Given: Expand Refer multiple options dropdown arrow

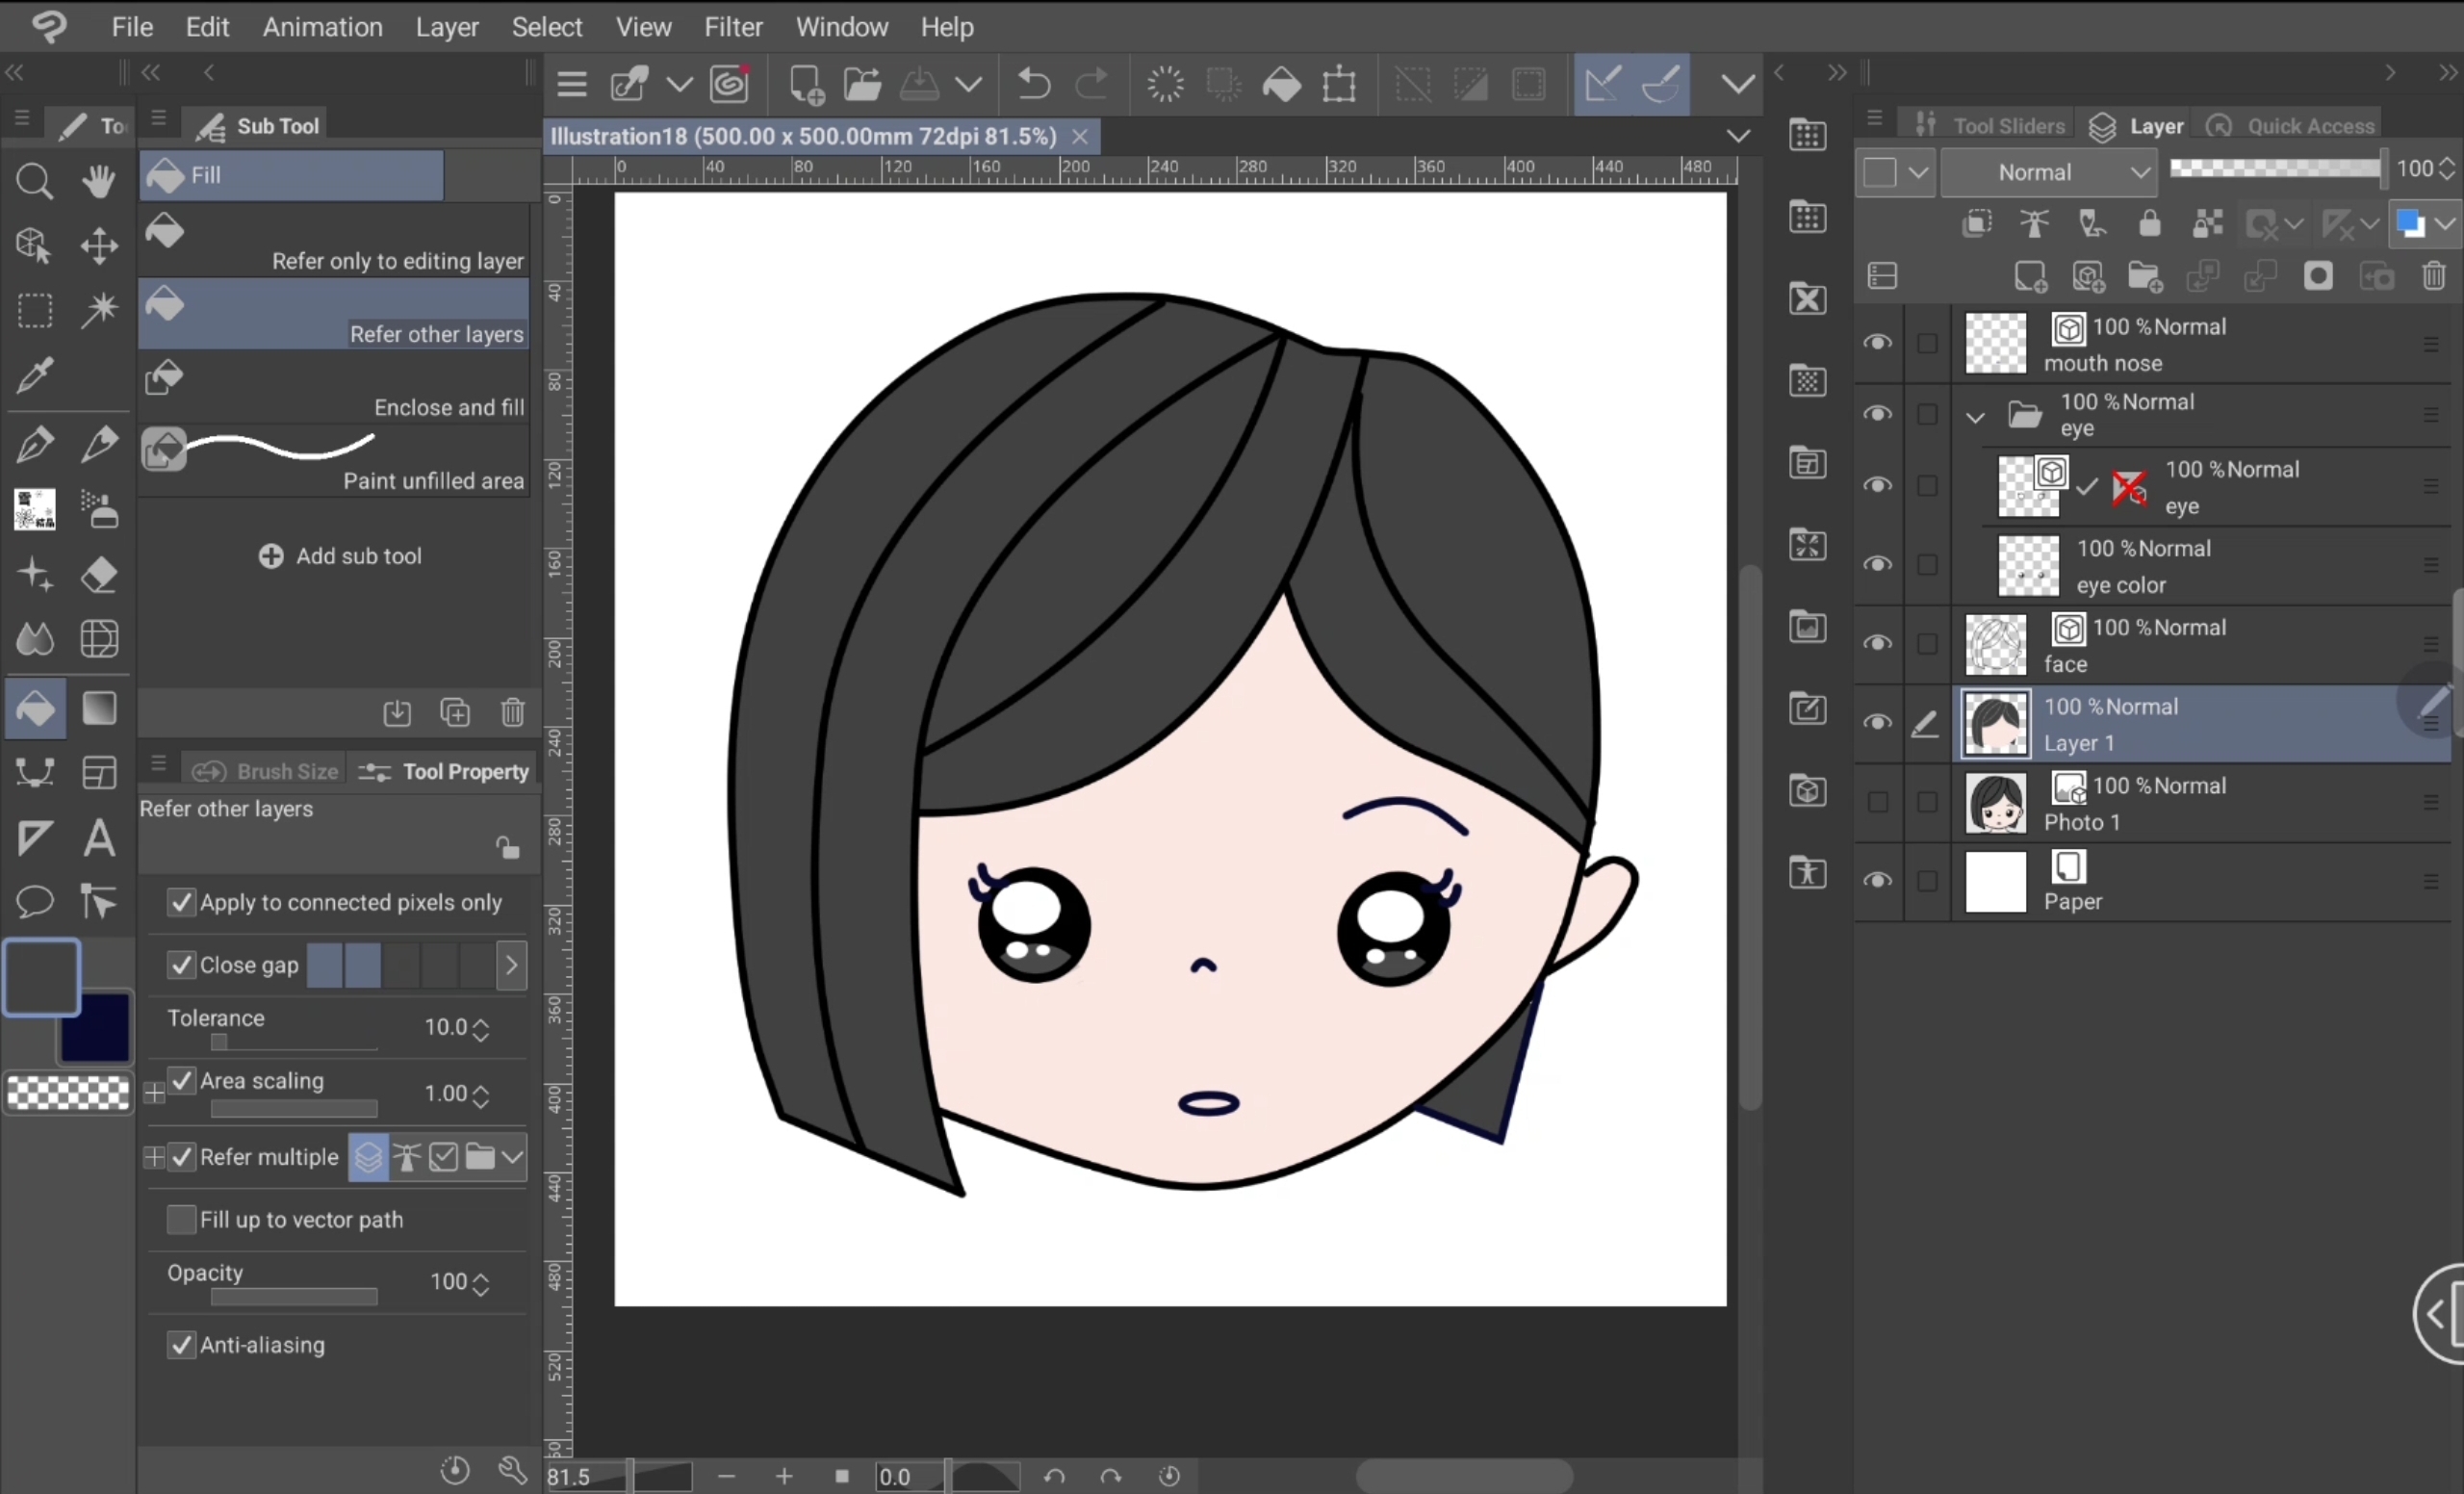Looking at the screenshot, I should click(x=512, y=1157).
